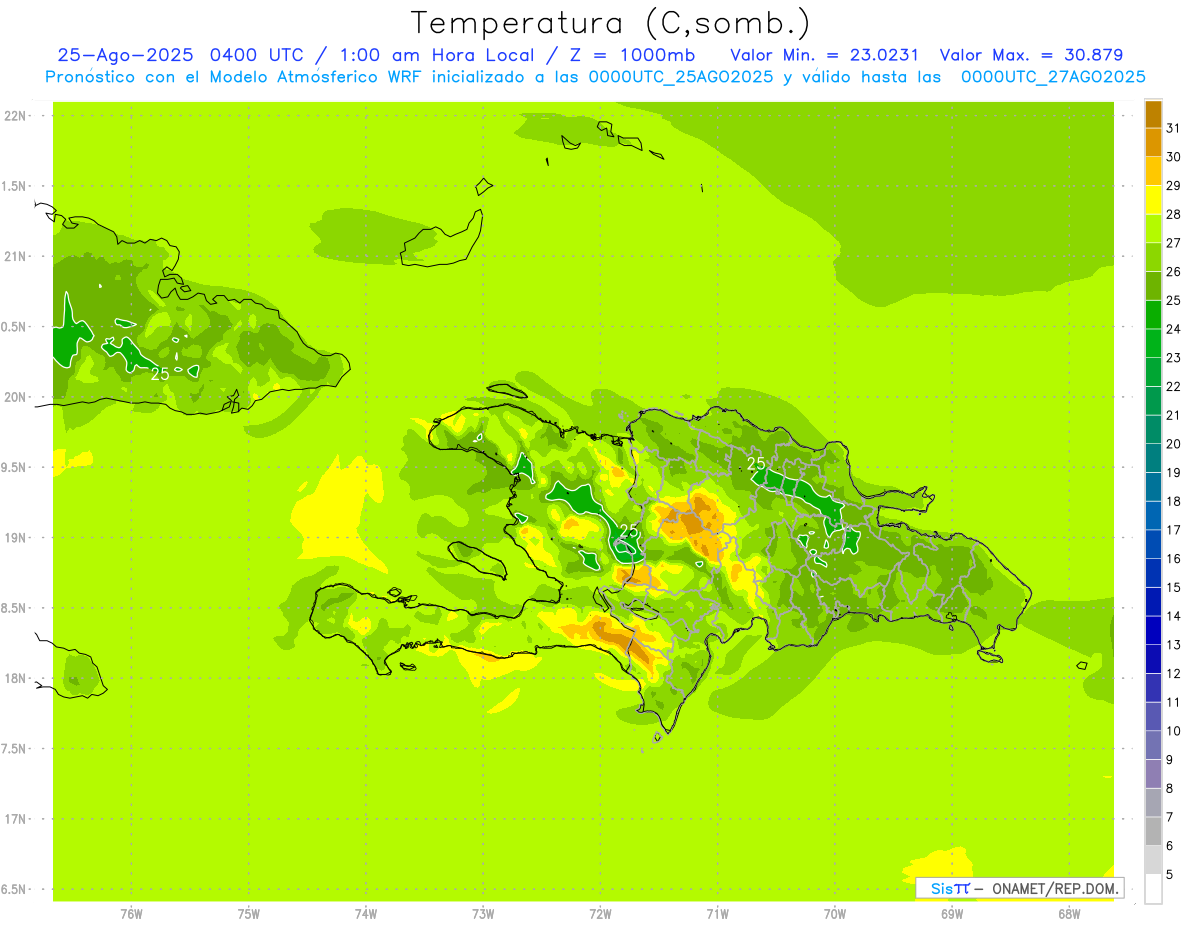
Task: Pick the yellow legend swatch between 28 and 29
Action: pyautogui.click(x=1153, y=200)
